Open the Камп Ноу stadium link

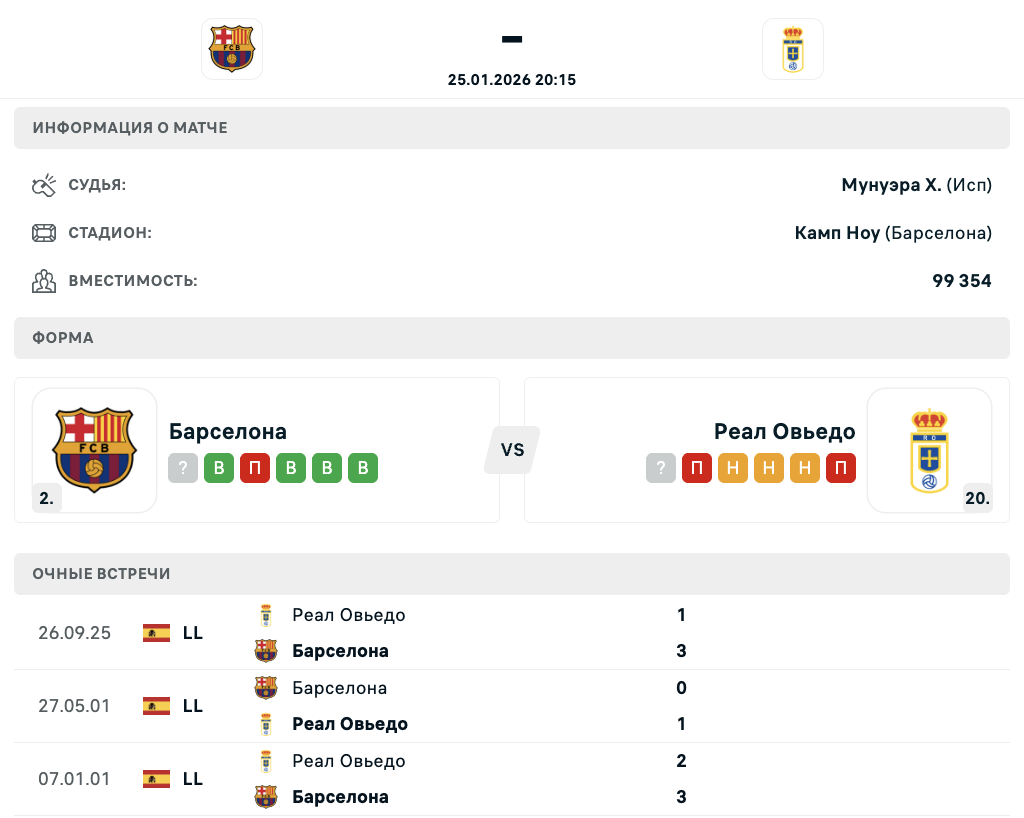click(837, 233)
